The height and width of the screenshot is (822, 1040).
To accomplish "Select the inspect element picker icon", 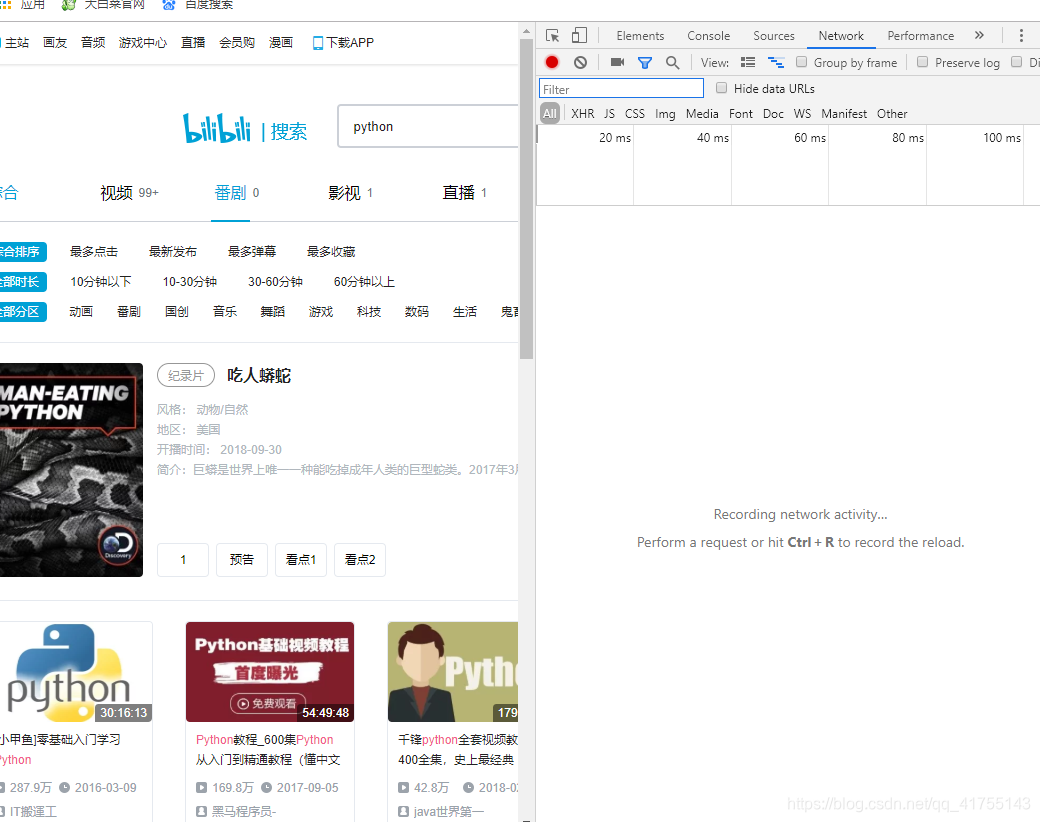I will (x=552, y=36).
